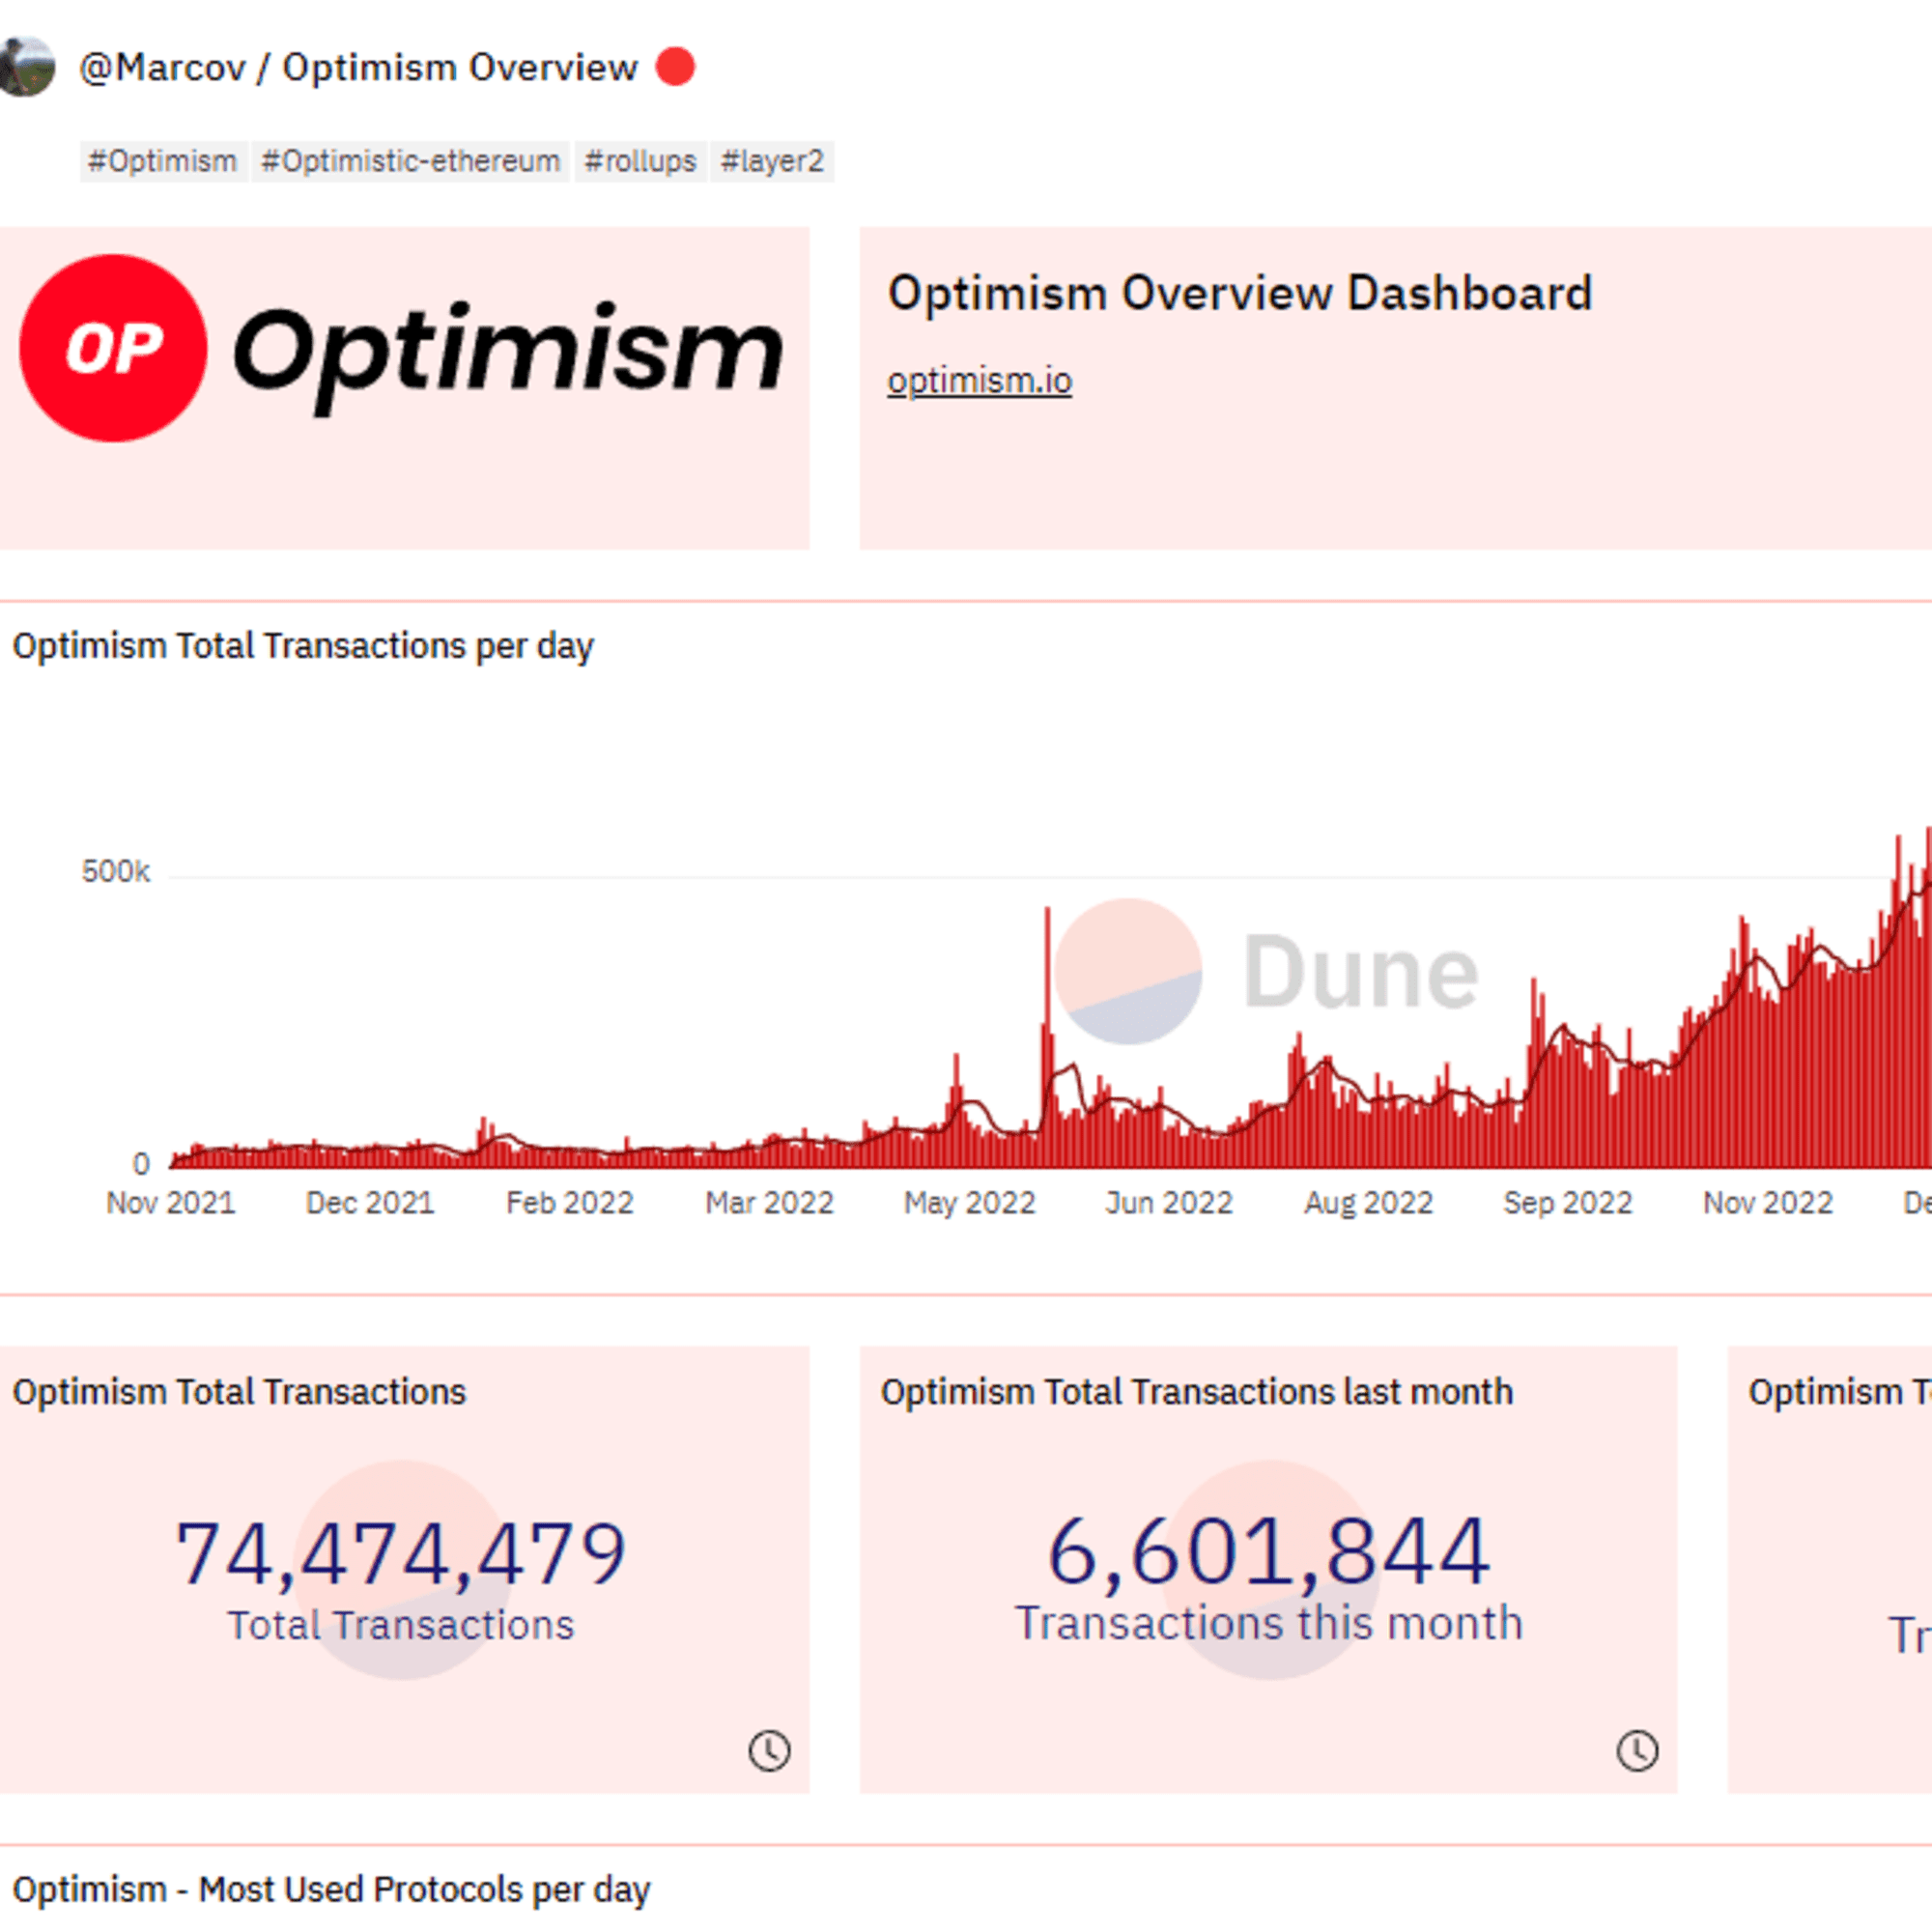This screenshot has width=1932, height=1932.
Task: Click the 'Optimism Total Transactions per day' chart title
Action: (x=303, y=647)
